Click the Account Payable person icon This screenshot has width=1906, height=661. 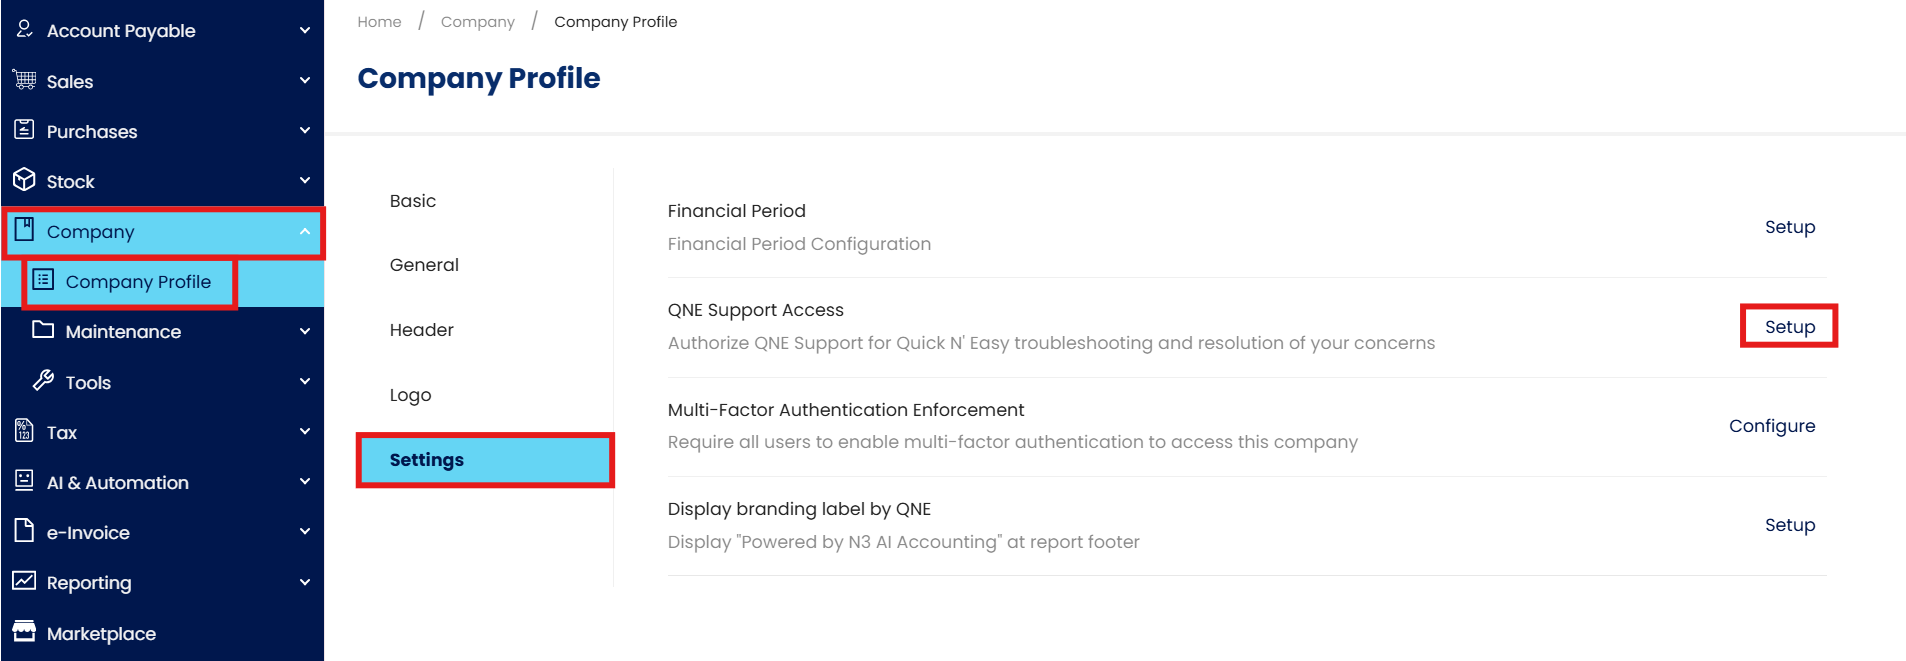(25, 29)
